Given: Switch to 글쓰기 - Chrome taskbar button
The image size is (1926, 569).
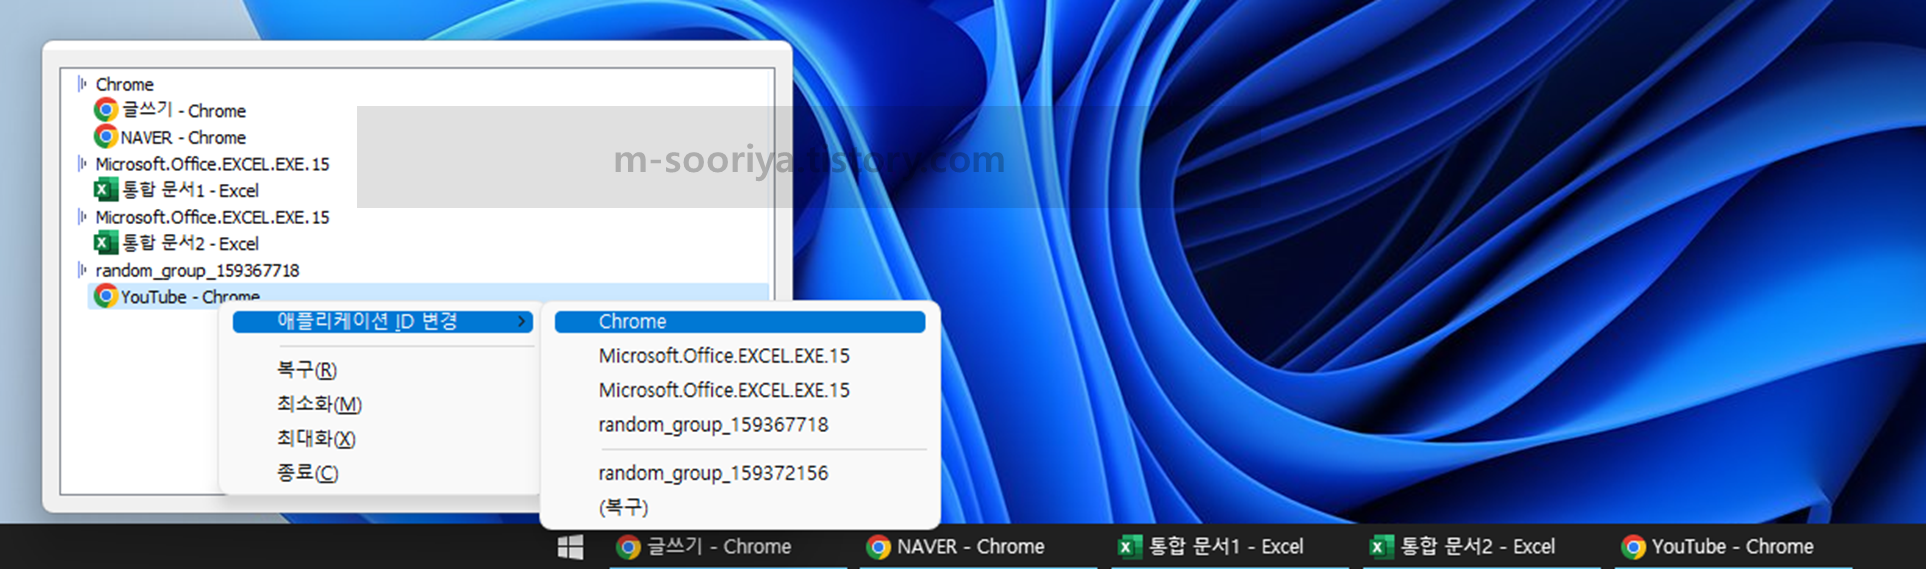Looking at the screenshot, I should (728, 547).
